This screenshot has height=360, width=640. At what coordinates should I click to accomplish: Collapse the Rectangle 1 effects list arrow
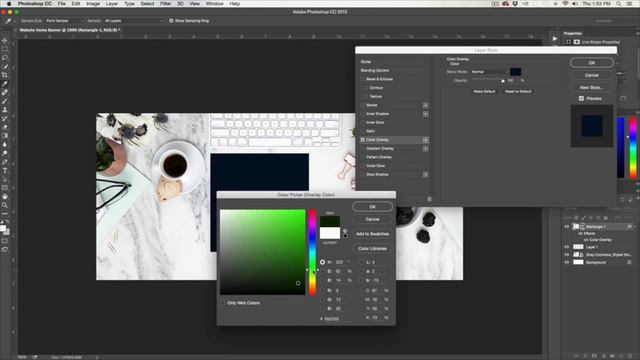[x=635, y=227]
